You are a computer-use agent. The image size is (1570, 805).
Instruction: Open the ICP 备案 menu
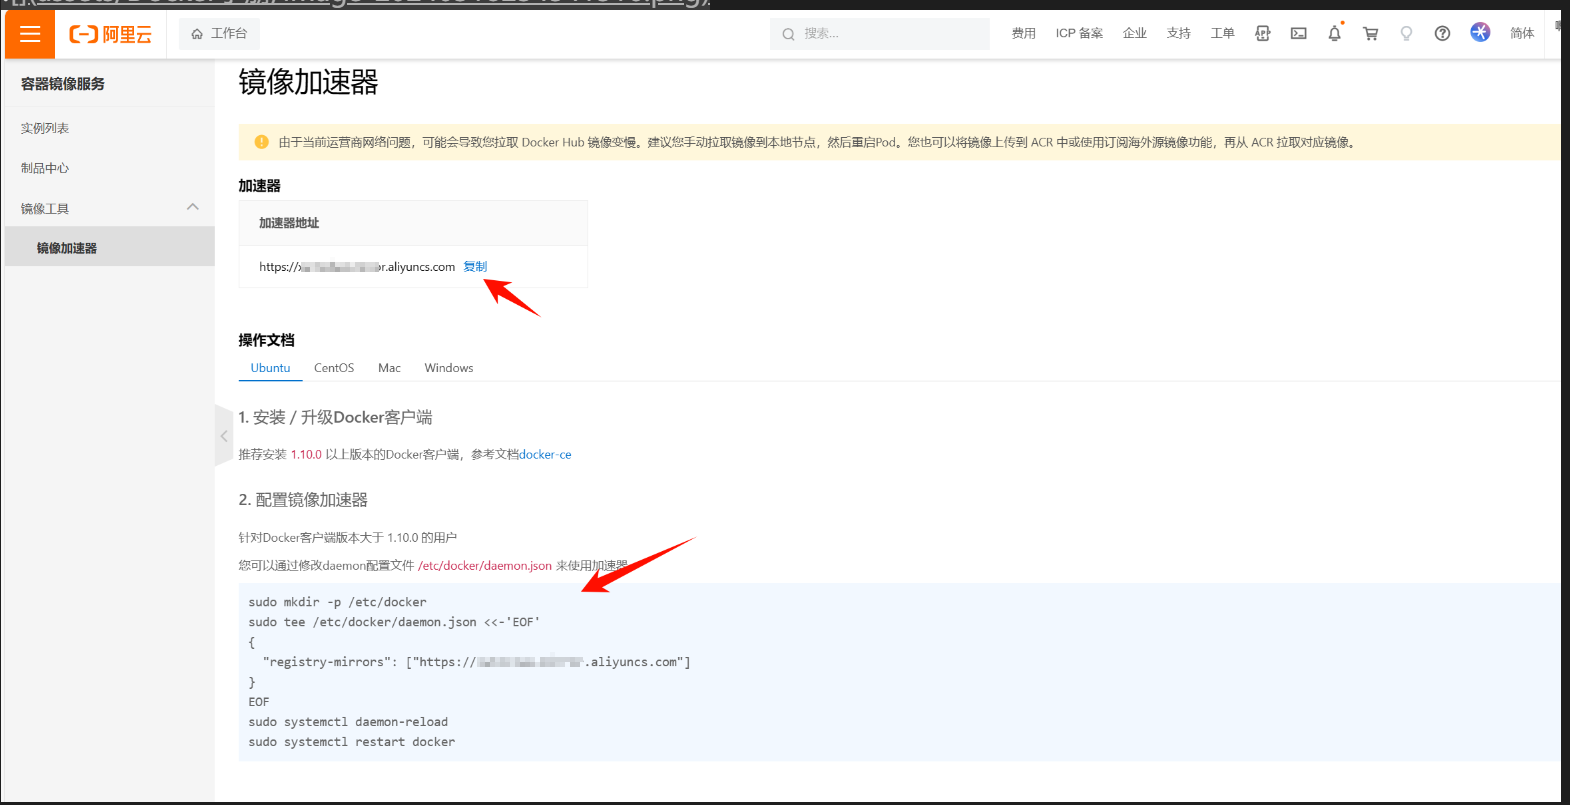point(1079,34)
